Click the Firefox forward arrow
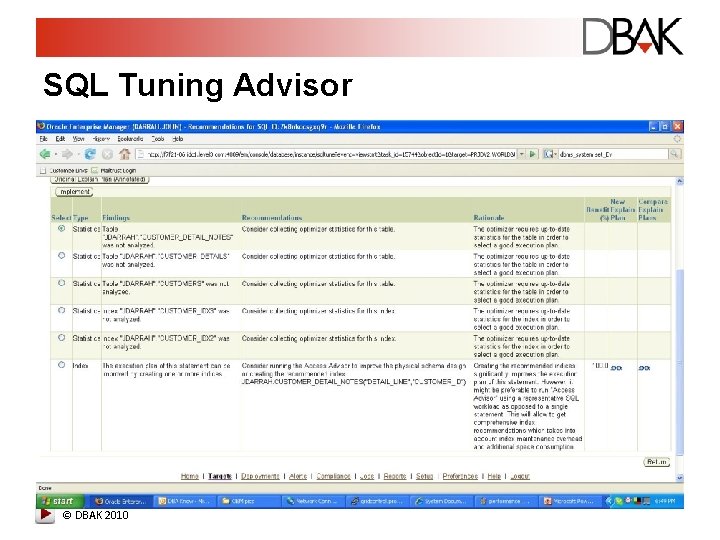 coord(67,154)
